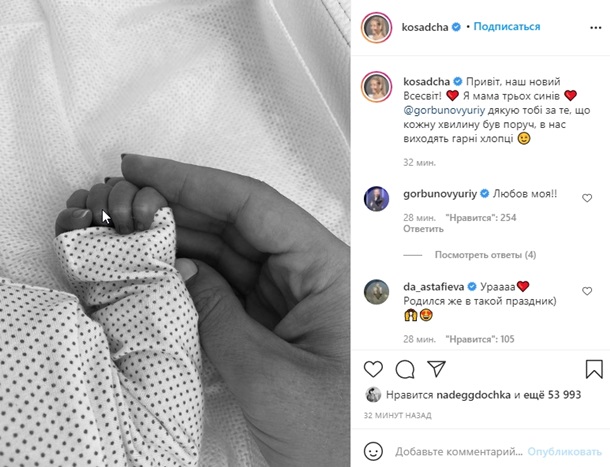Viewport: 610px width, 467px height.
Task: Open the baby hand photo
Action: [175, 234]
